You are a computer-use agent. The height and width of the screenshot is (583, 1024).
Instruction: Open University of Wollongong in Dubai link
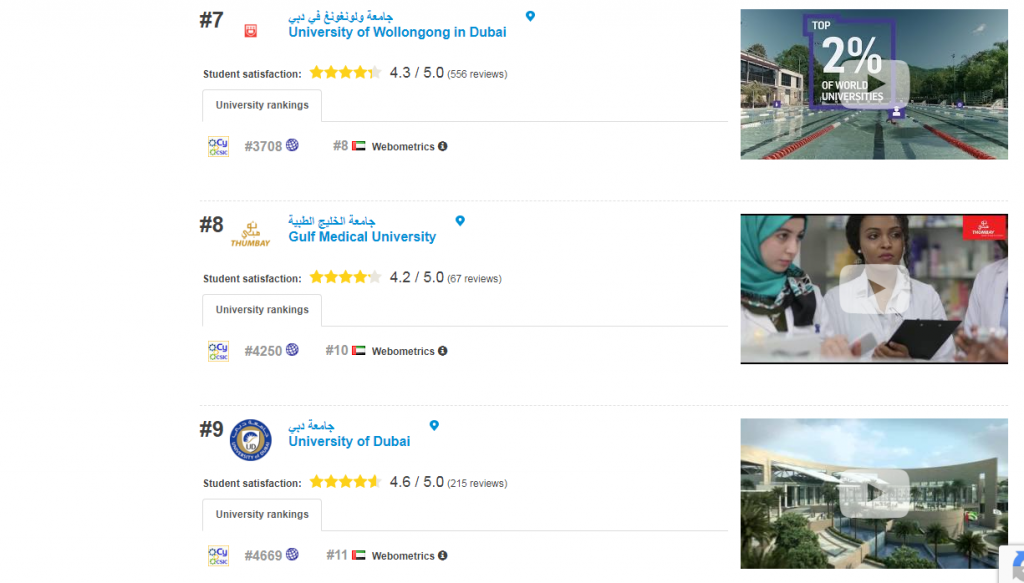click(x=397, y=32)
